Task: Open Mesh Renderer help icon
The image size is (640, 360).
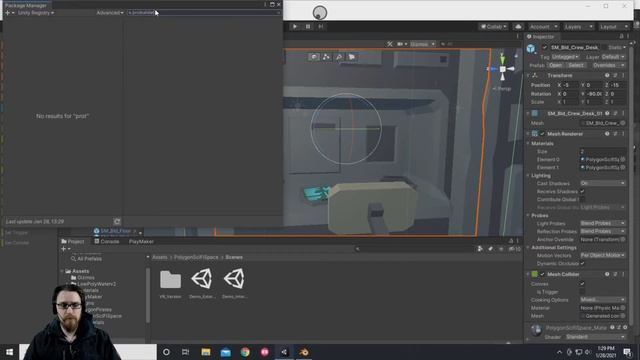Action: [607, 134]
